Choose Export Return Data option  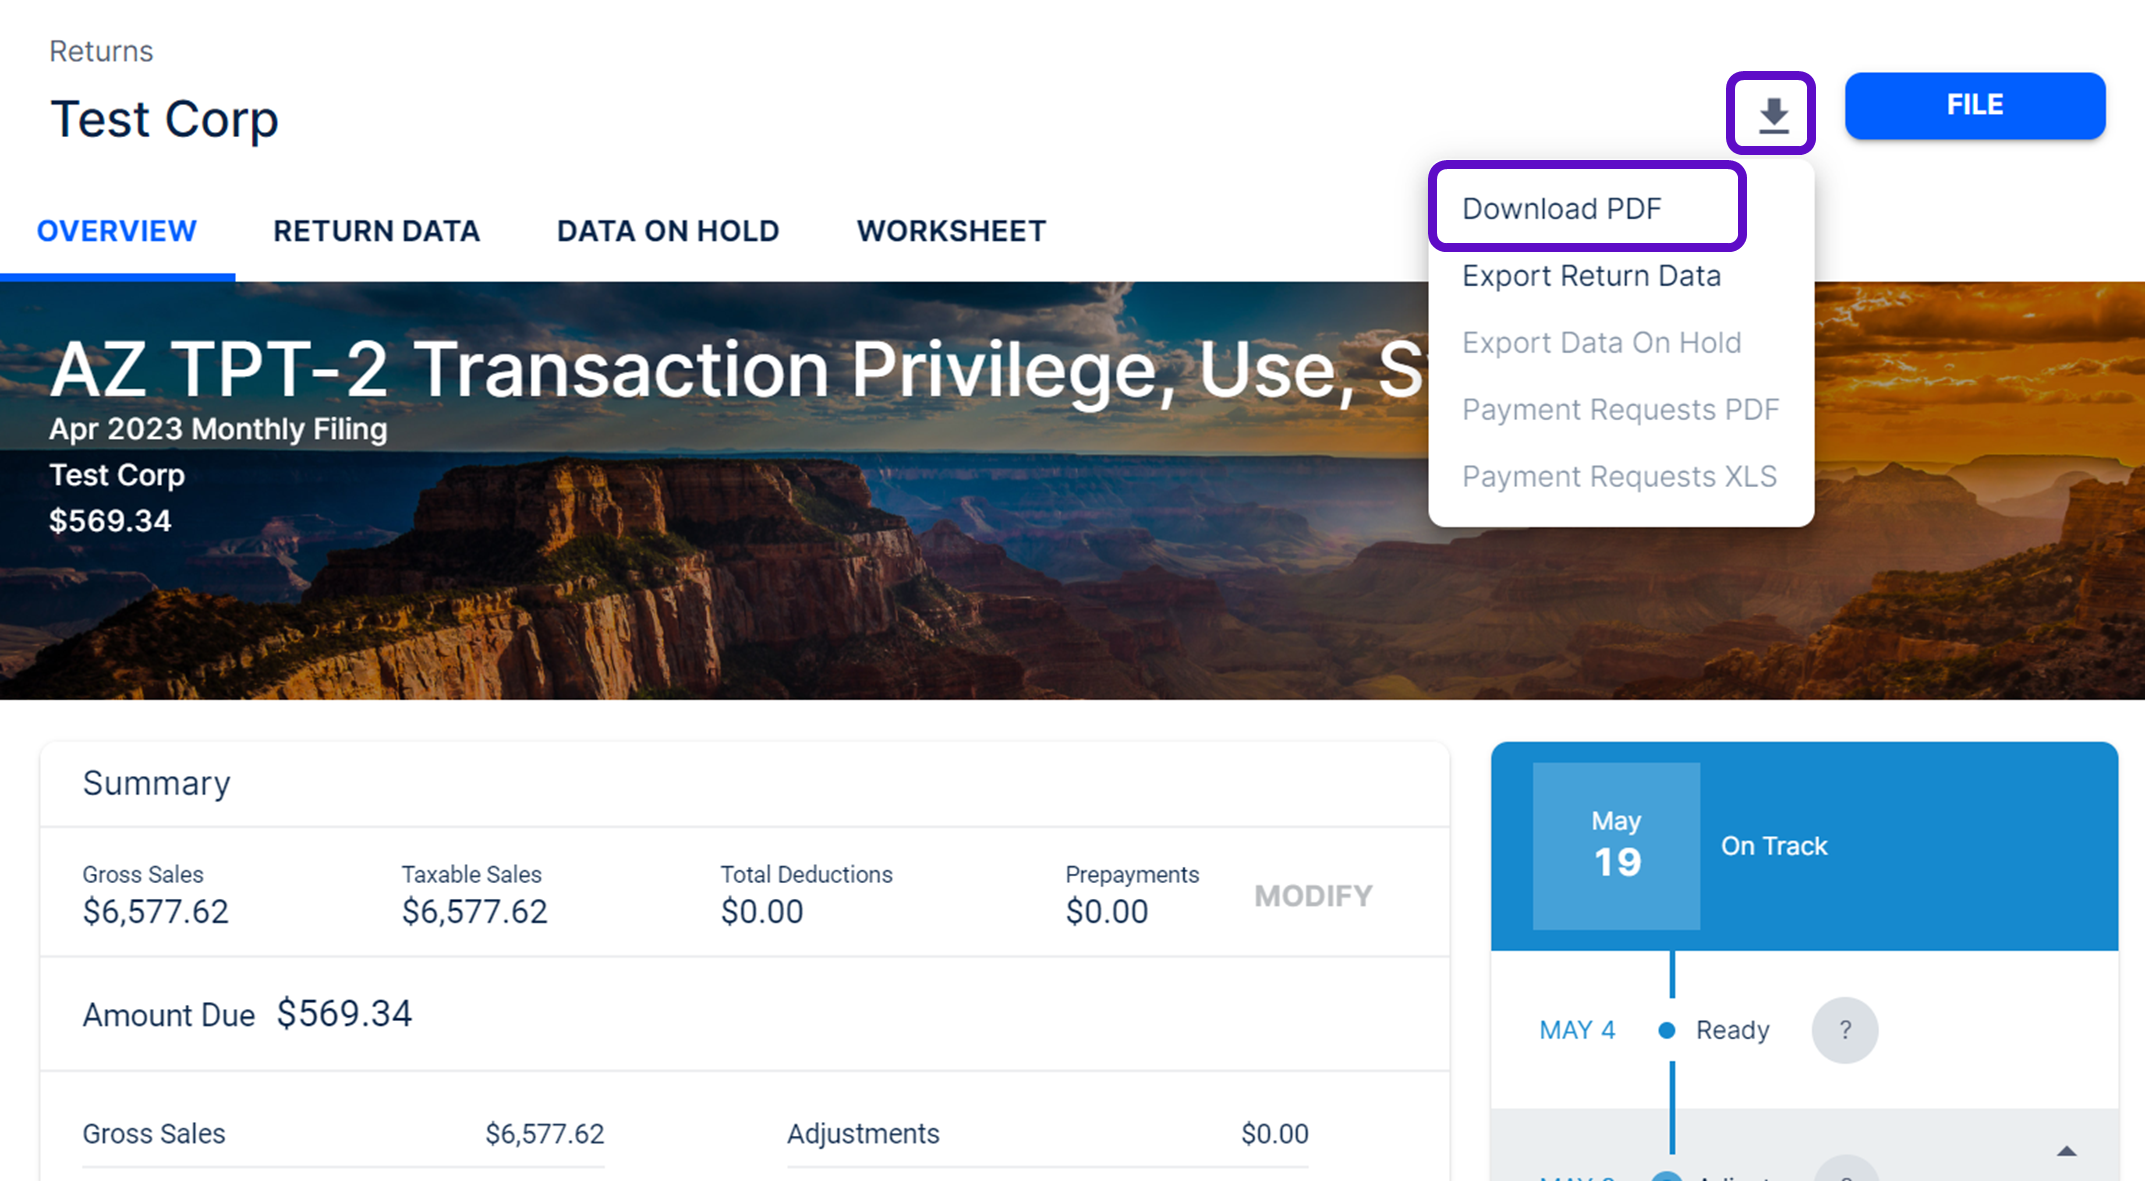click(x=1591, y=276)
